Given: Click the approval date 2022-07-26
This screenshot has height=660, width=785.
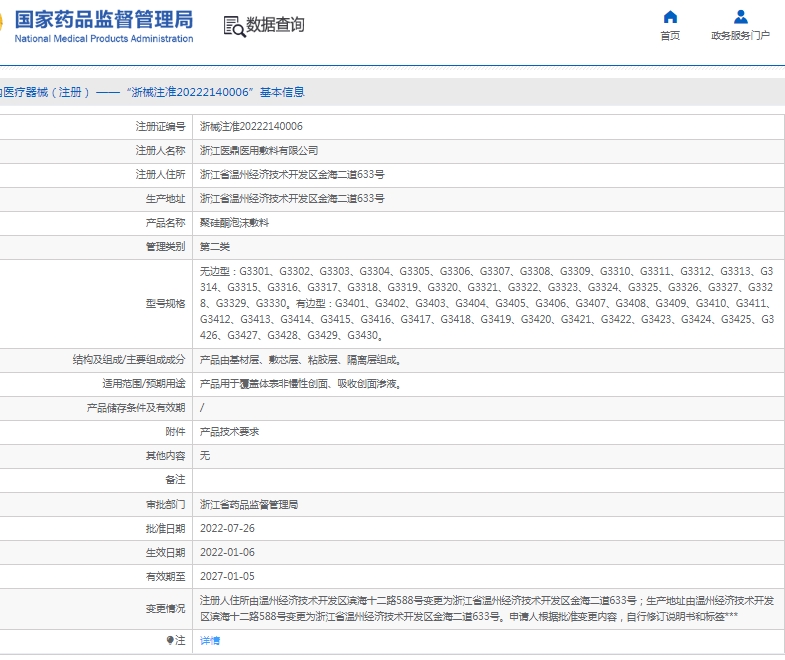Looking at the screenshot, I should coord(227,528).
